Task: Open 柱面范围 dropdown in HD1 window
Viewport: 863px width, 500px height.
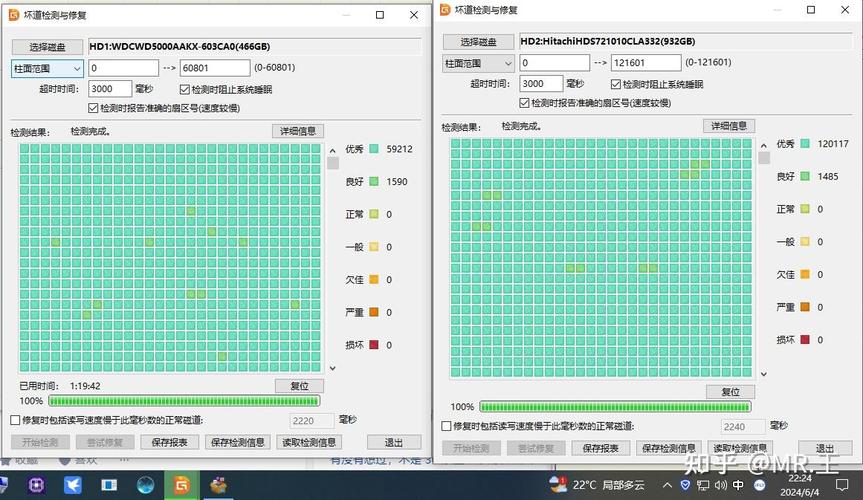Action: pyautogui.click(x=47, y=68)
